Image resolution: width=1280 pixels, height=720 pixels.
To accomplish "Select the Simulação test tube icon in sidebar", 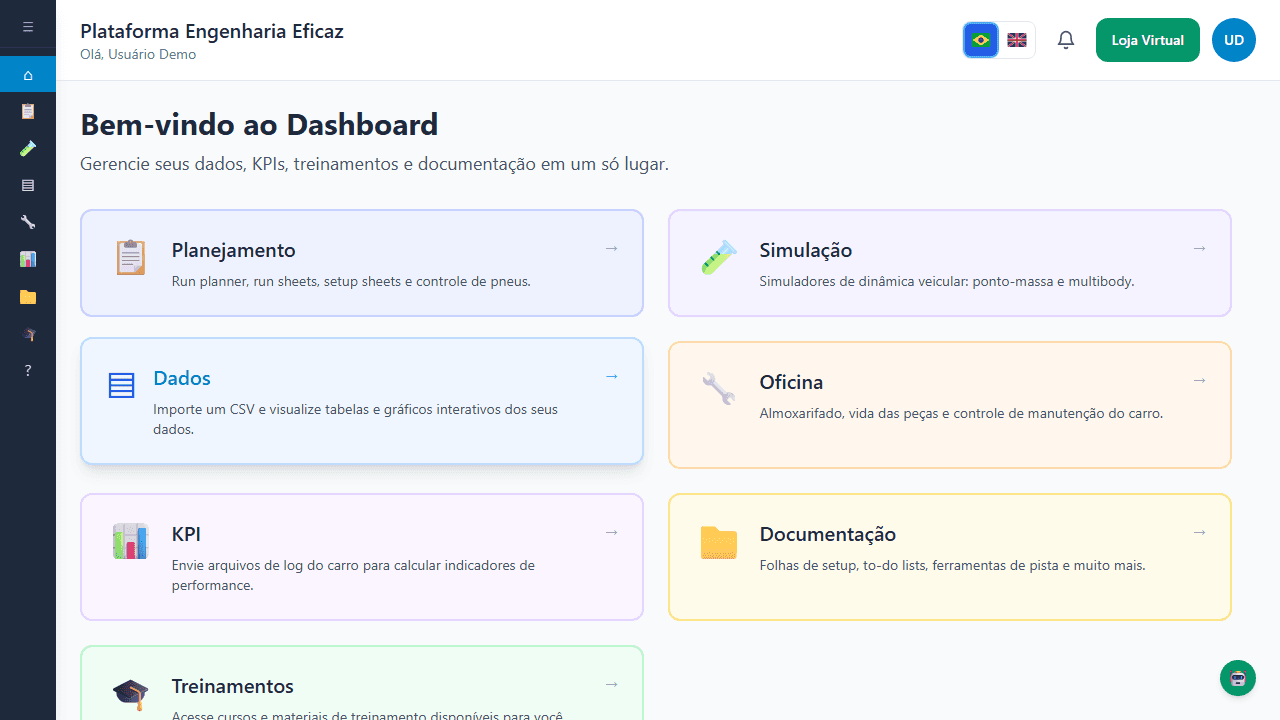I will click(x=27, y=148).
